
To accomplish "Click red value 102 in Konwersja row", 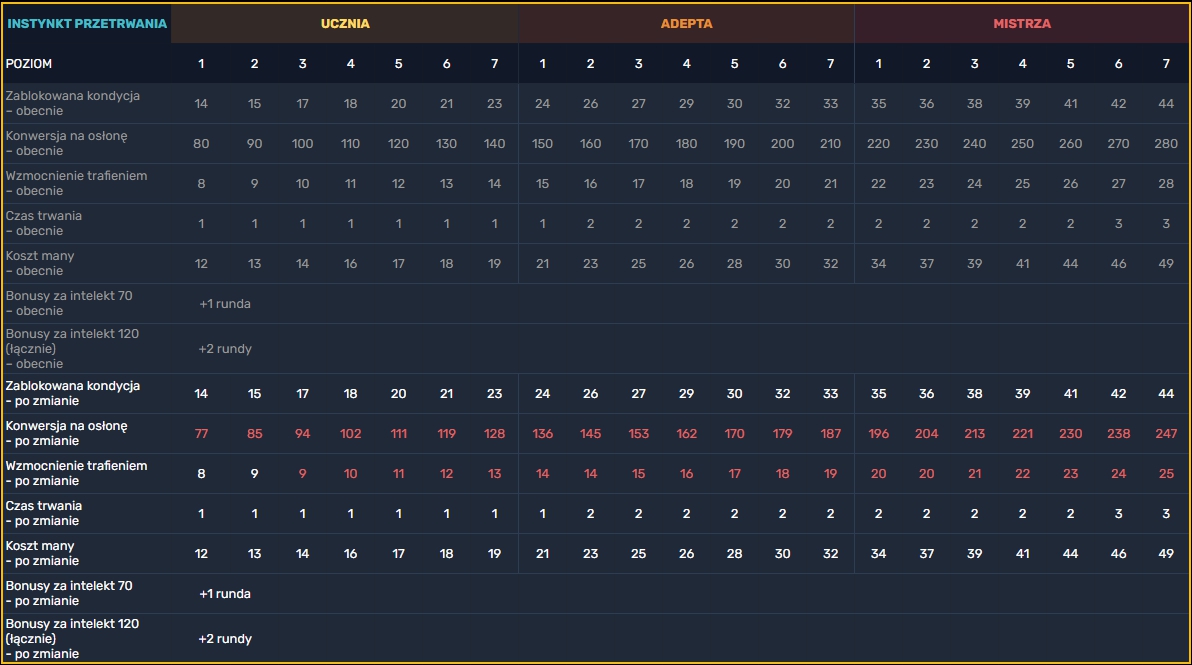I will 350,434.
